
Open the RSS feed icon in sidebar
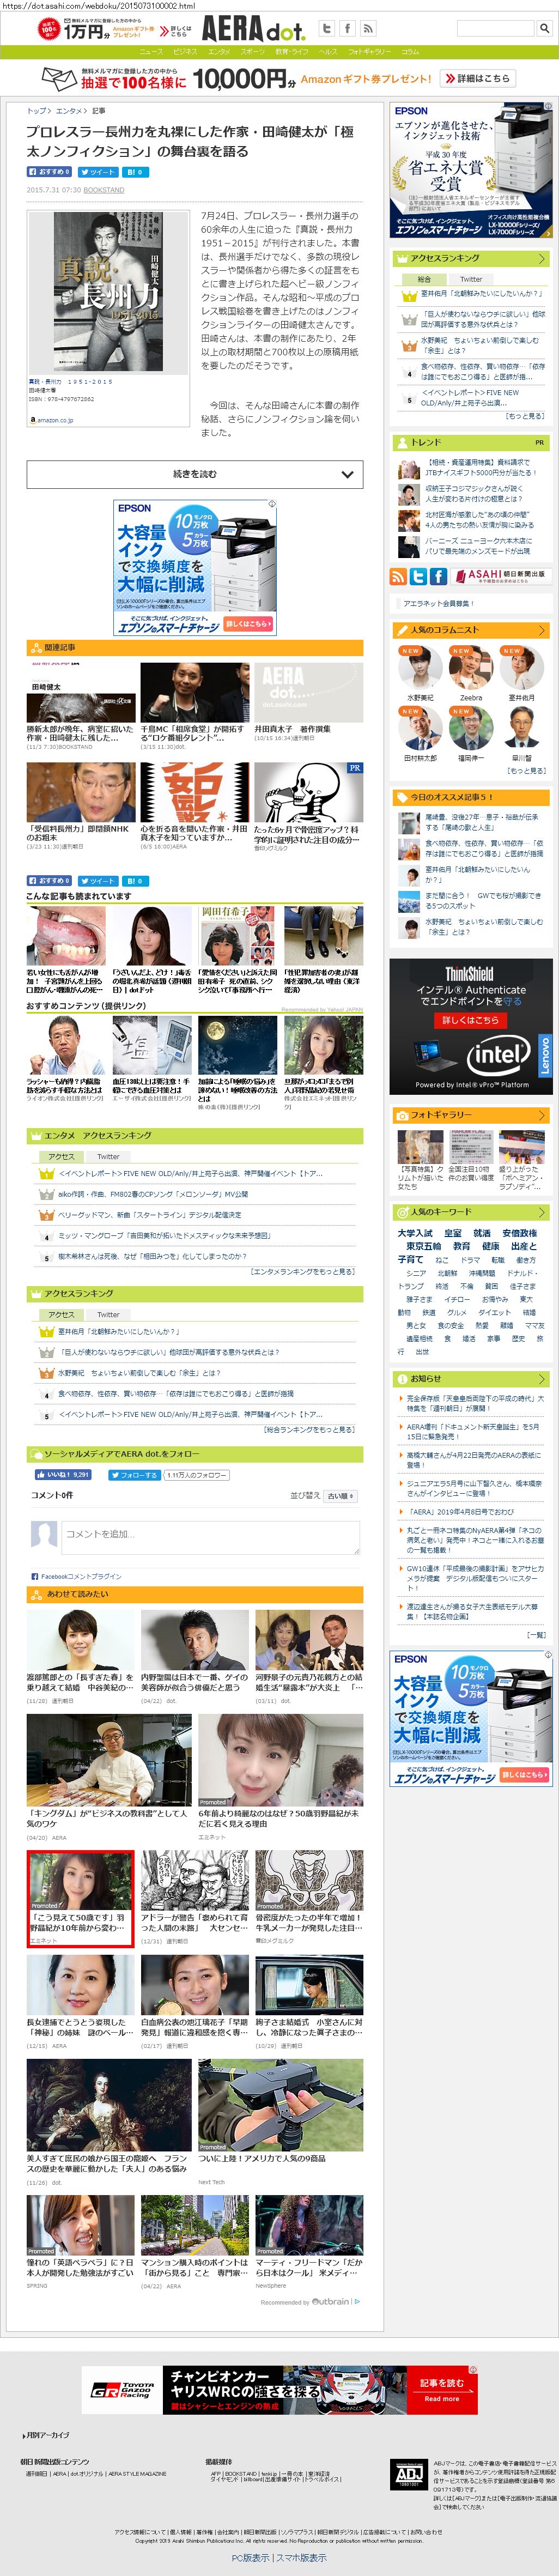[x=398, y=576]
